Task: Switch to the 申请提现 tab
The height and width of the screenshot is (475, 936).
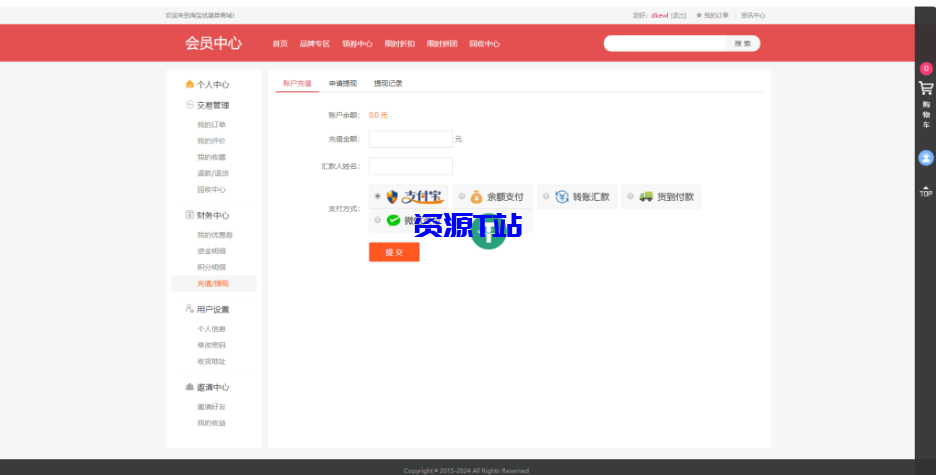Action: tap(343, 84)
